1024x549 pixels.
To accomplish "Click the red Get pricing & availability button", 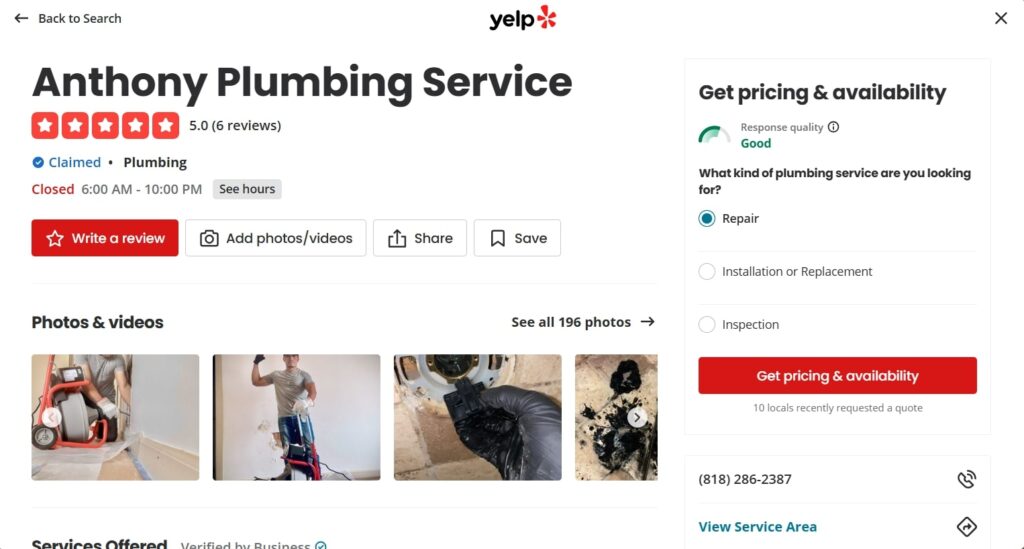I will [x=837, y=376].
